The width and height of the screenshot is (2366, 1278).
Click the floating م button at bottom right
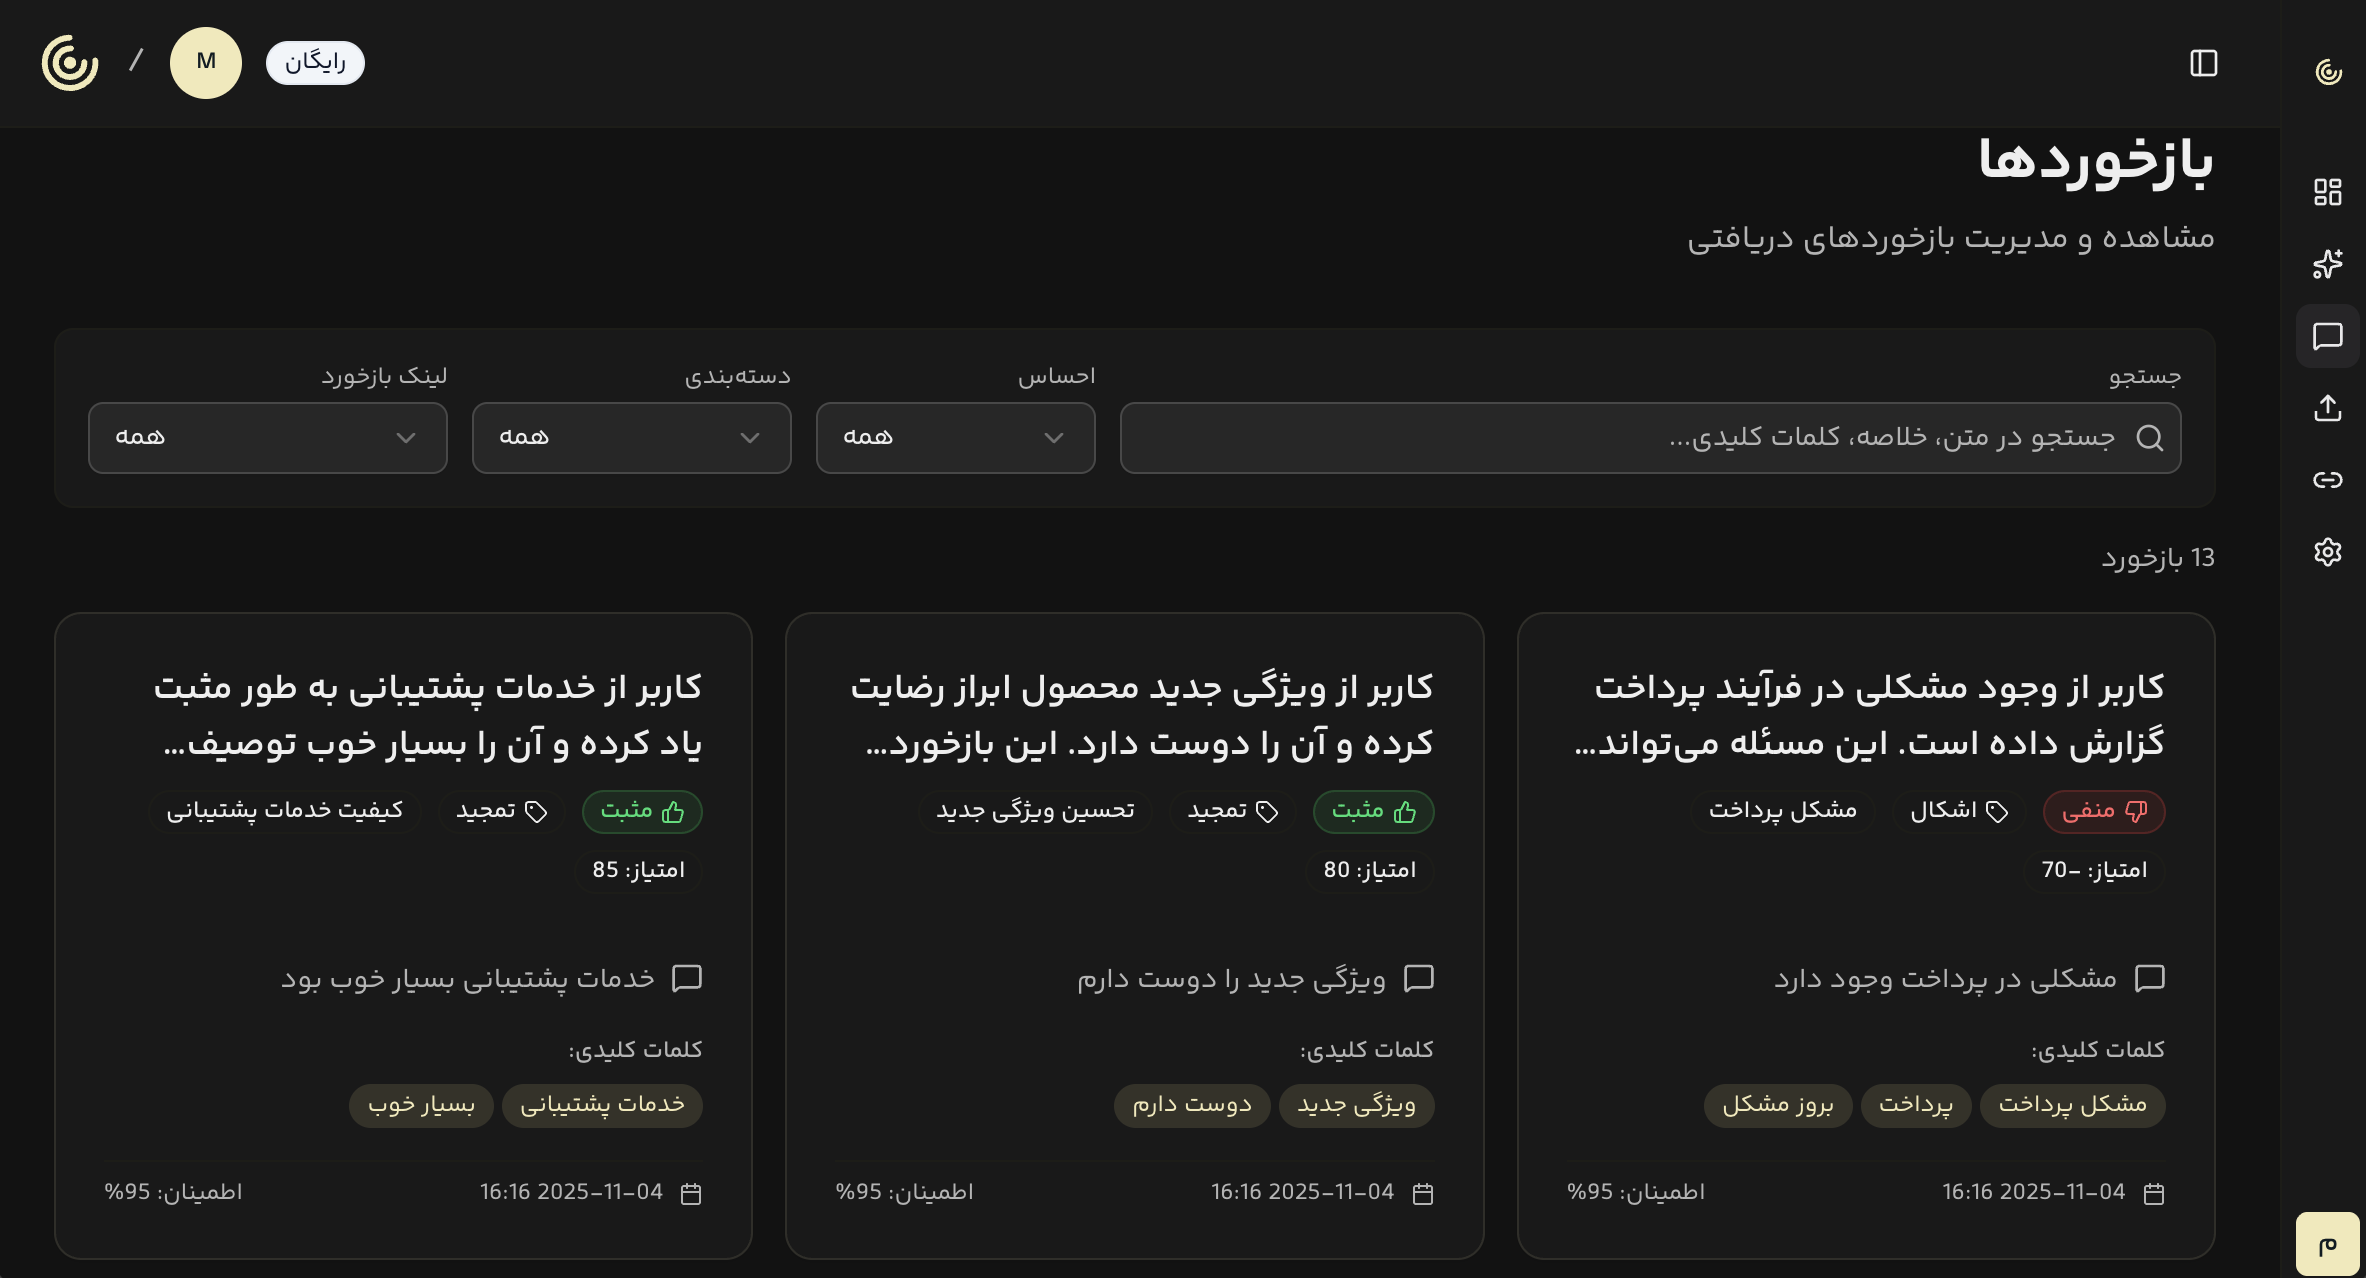click(x=2330, y=1243)
